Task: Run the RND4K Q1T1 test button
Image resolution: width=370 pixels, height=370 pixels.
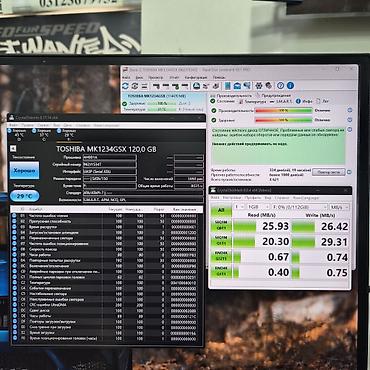Action: pos(221,272)
